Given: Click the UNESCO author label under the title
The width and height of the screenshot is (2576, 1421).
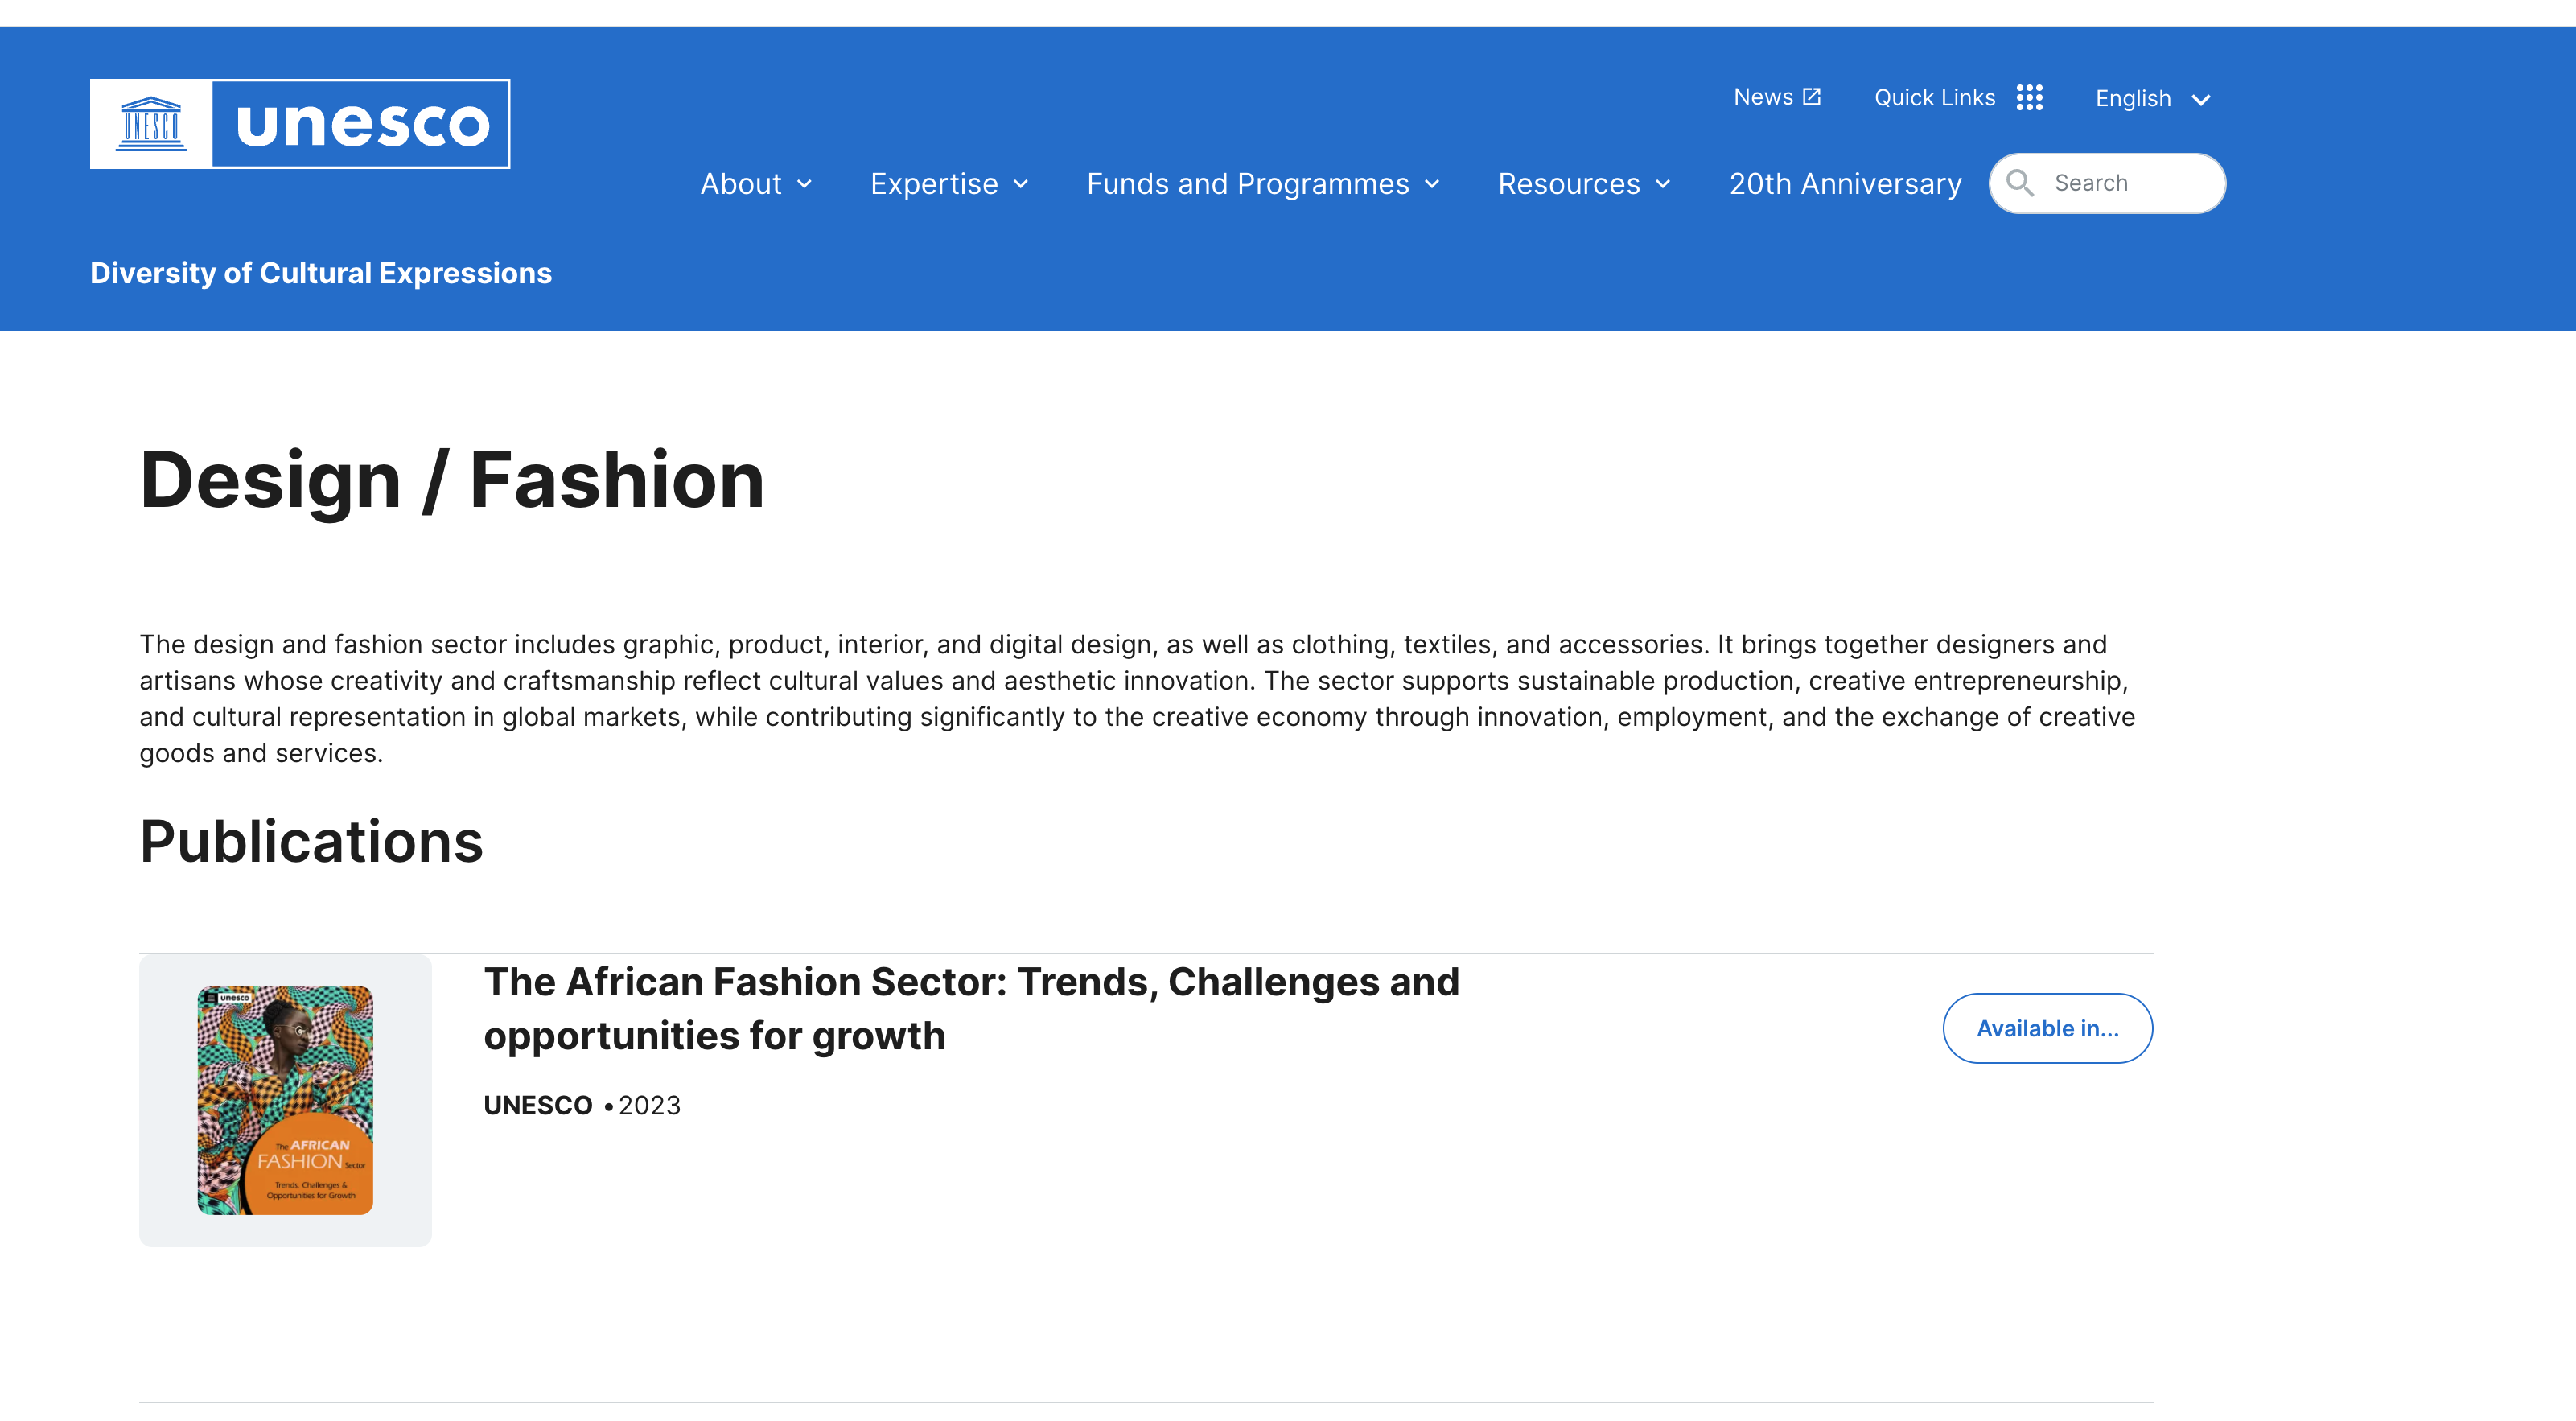Looking at the screenshot, I should pos(538,1105).
